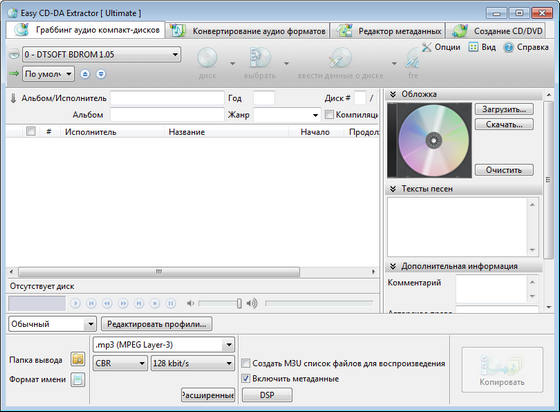Click the CD drive icon beside drive selector
Viewport: 560px width, 412px height.
pos(14,55)
